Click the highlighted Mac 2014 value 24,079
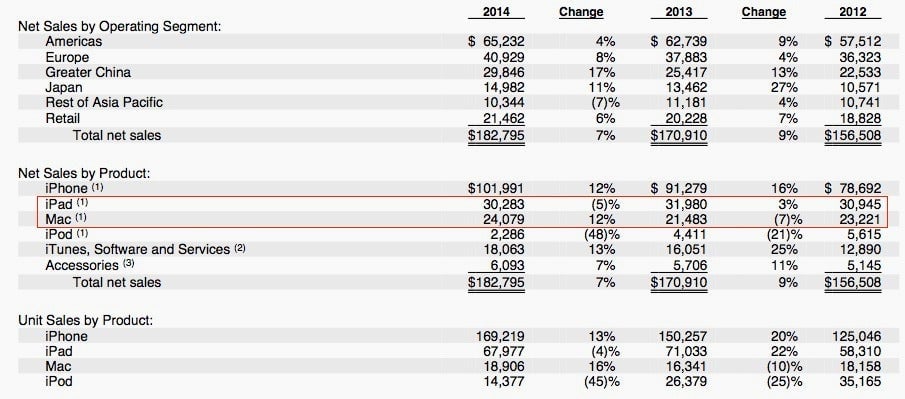The image size is (905, 399). pyautogui.click(x=503, y=219)
